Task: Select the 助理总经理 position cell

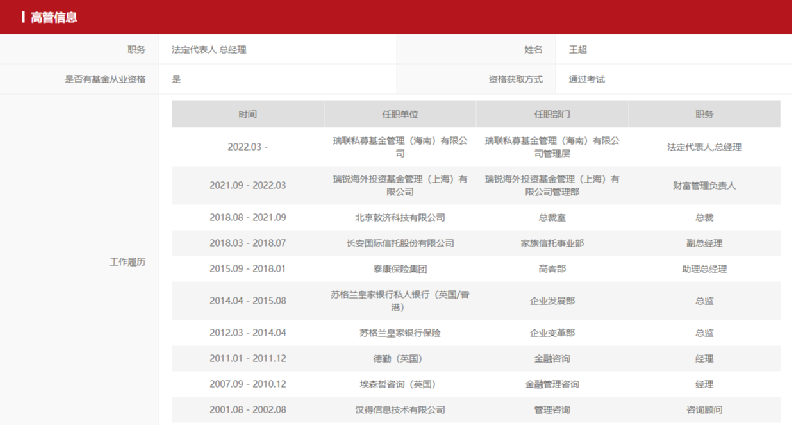Action: pos(704,268)
